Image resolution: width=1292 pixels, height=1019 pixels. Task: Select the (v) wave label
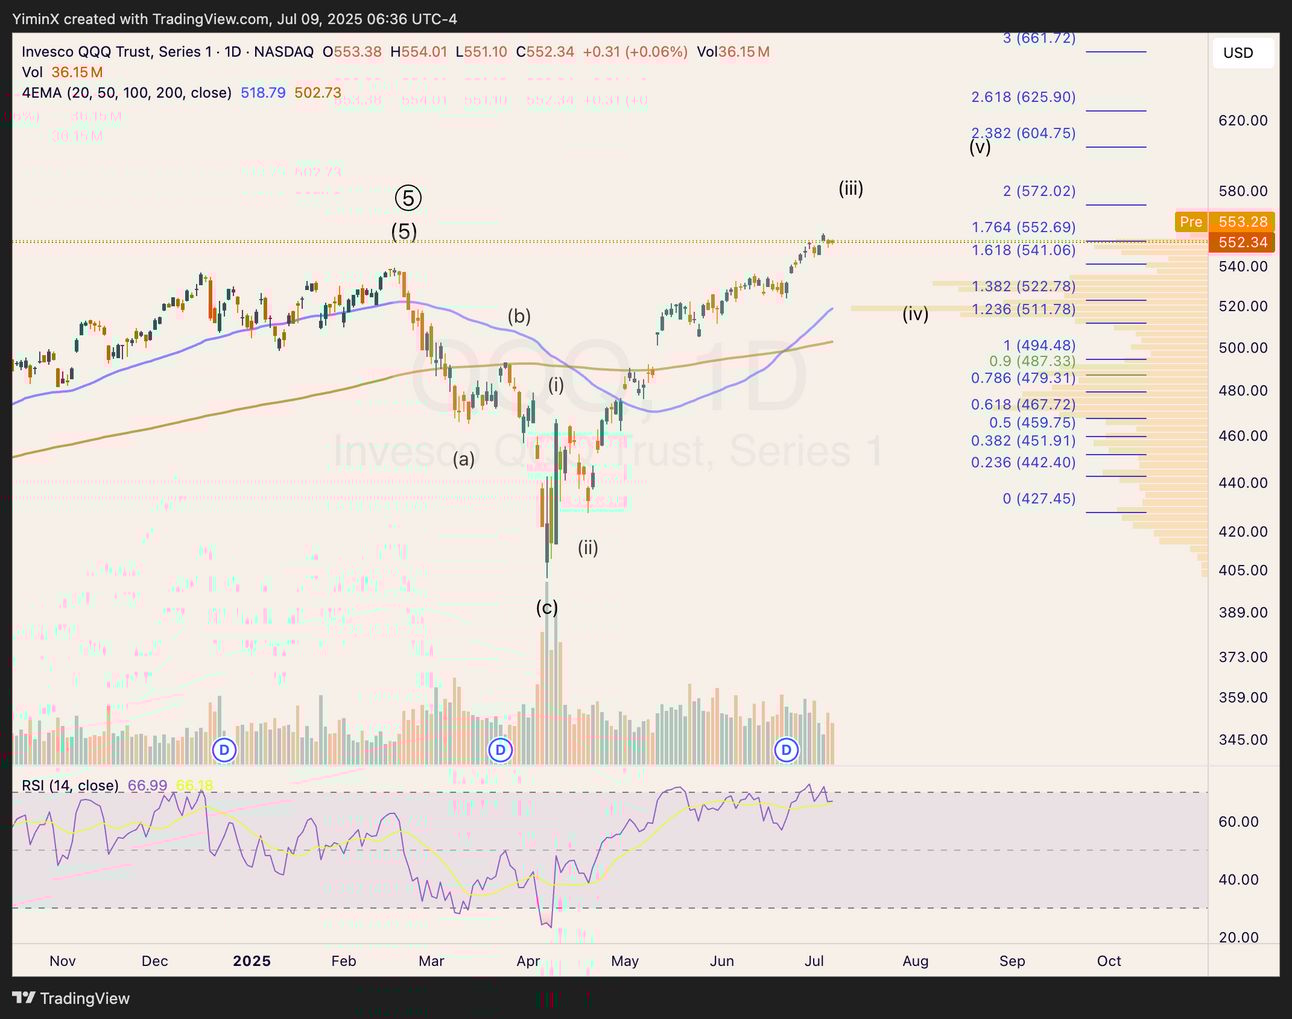980,146
